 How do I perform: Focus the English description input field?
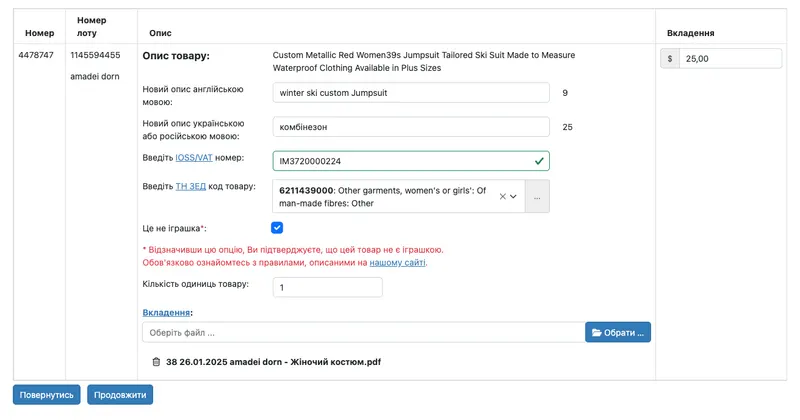point(411,93)
